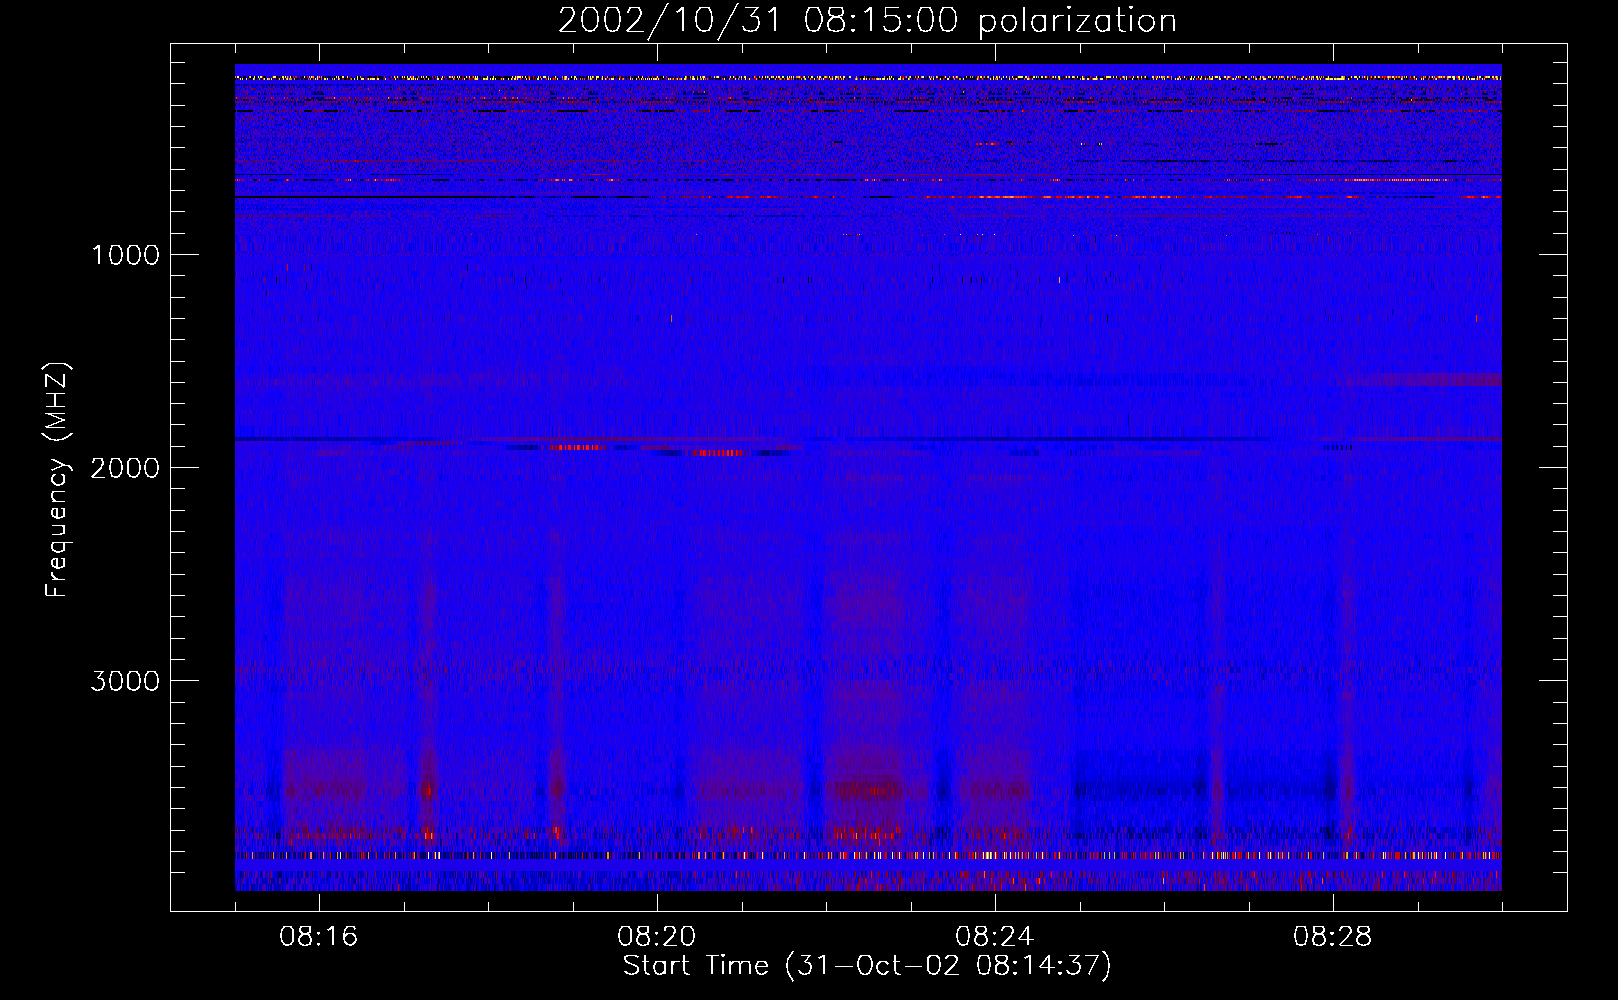Image resolution: width=1618 pixels, height=1000 pixels.
Task: Click the 3000 frequency tick label
Action: (x=125, y=681)
